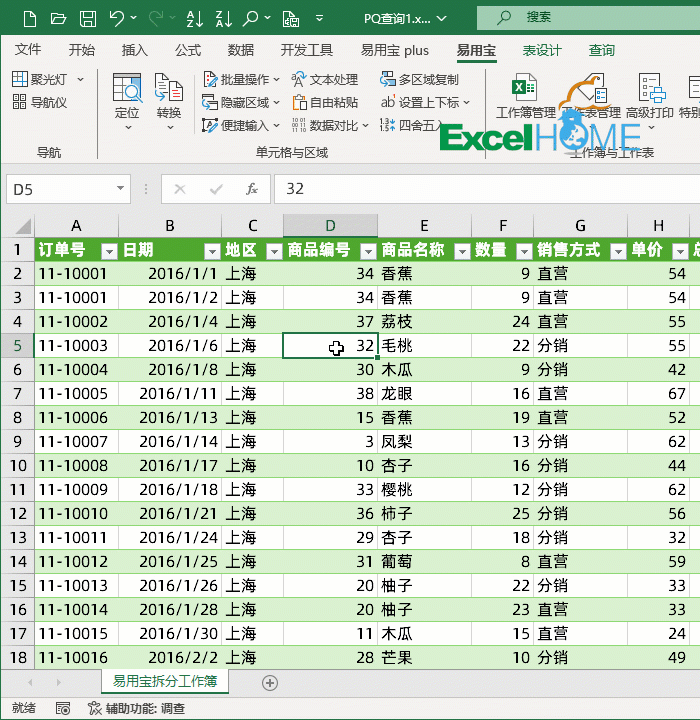Viewport: 700px width, 720px height.
Task: Open the 聚光灯 spotlight tool
Action: click(40, 79)
